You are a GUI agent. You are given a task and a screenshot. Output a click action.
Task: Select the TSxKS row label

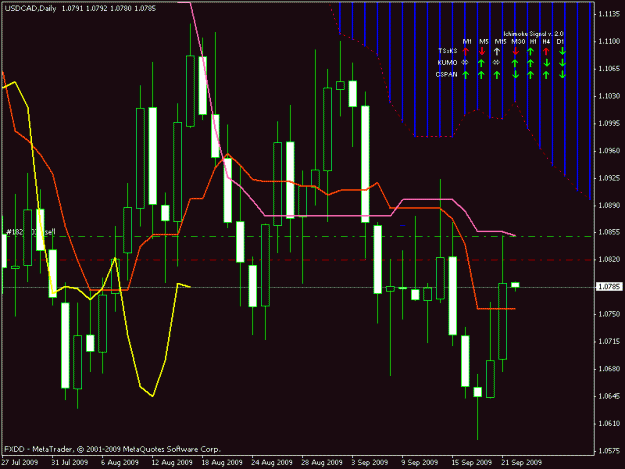point(448,51)
